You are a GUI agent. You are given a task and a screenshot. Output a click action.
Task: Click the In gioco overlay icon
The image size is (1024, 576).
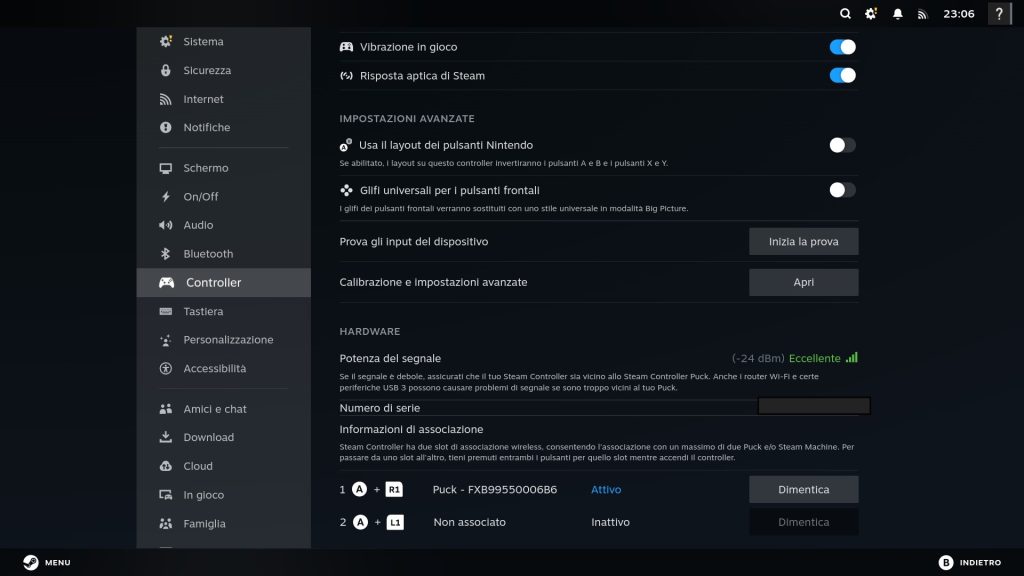(x=166, y=495)
